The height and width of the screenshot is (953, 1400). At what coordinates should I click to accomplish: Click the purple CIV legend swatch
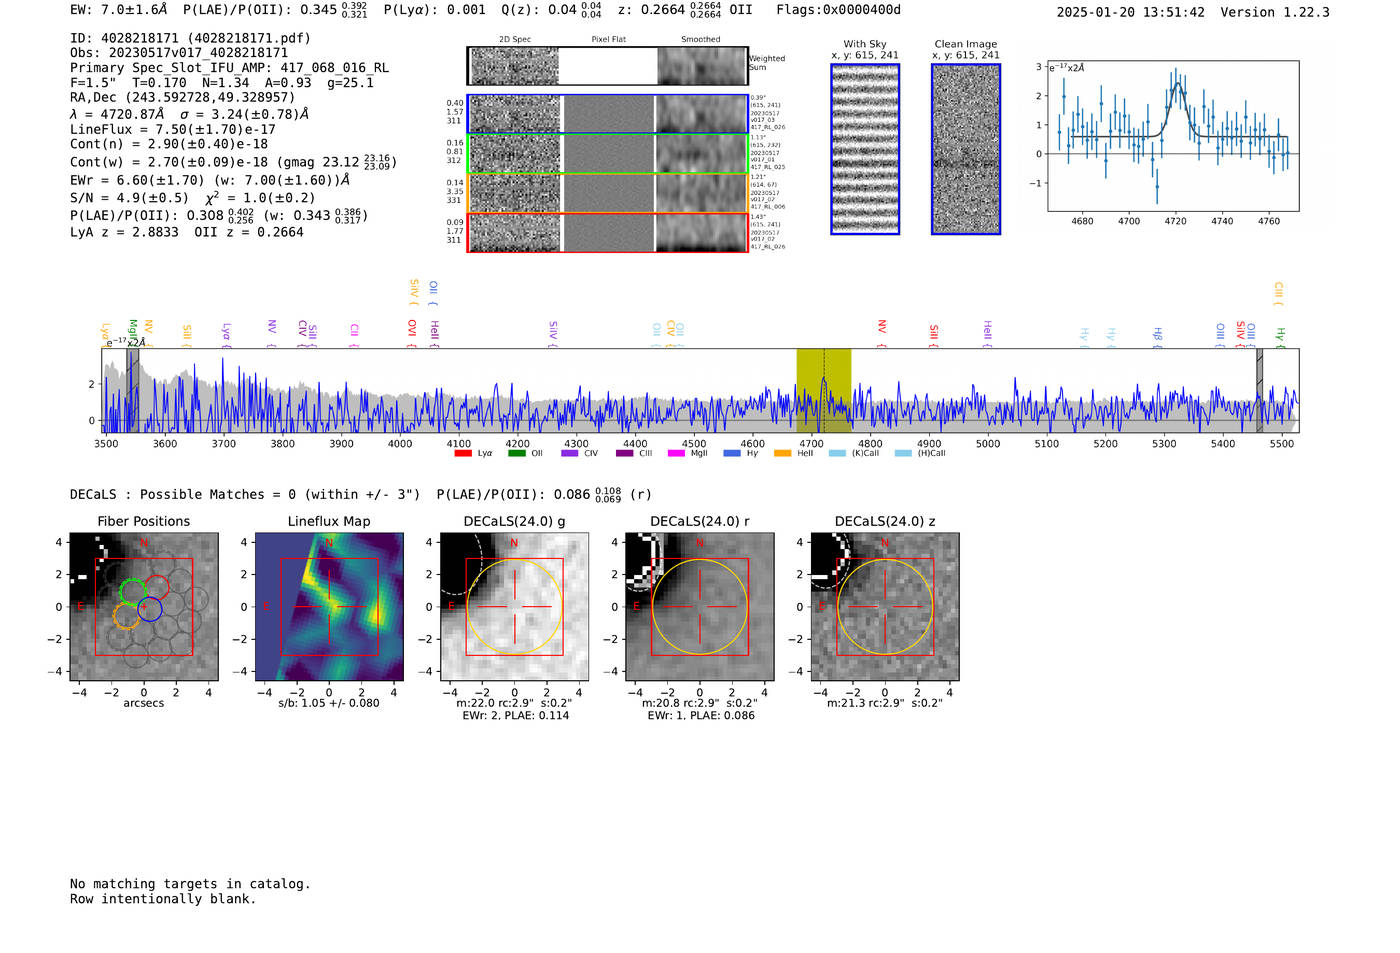coord(570,453)
